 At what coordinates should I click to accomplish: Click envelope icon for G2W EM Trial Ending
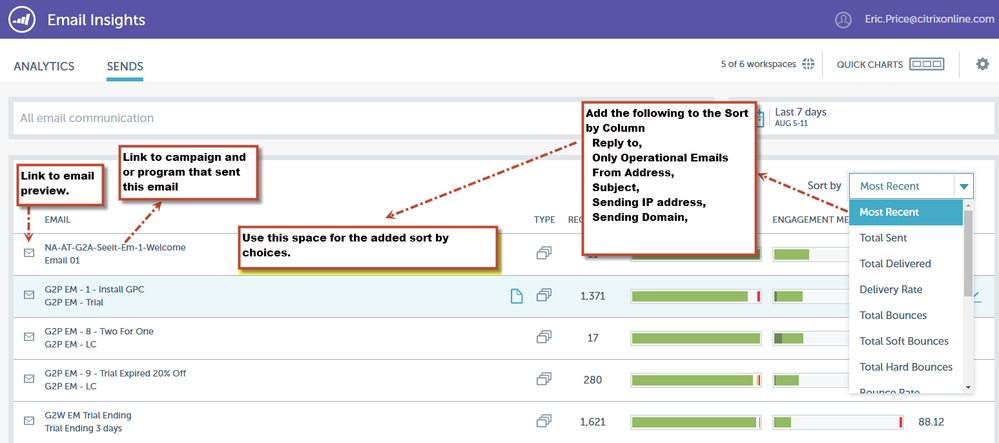[x=29, y=421]
